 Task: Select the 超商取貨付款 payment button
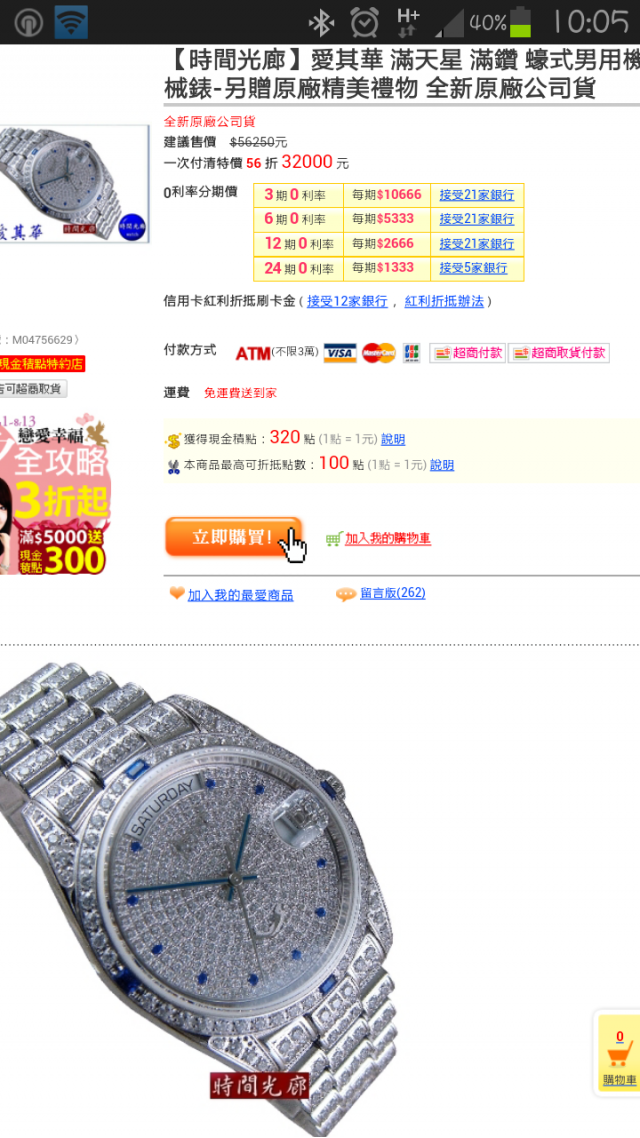tap(559, 353)
